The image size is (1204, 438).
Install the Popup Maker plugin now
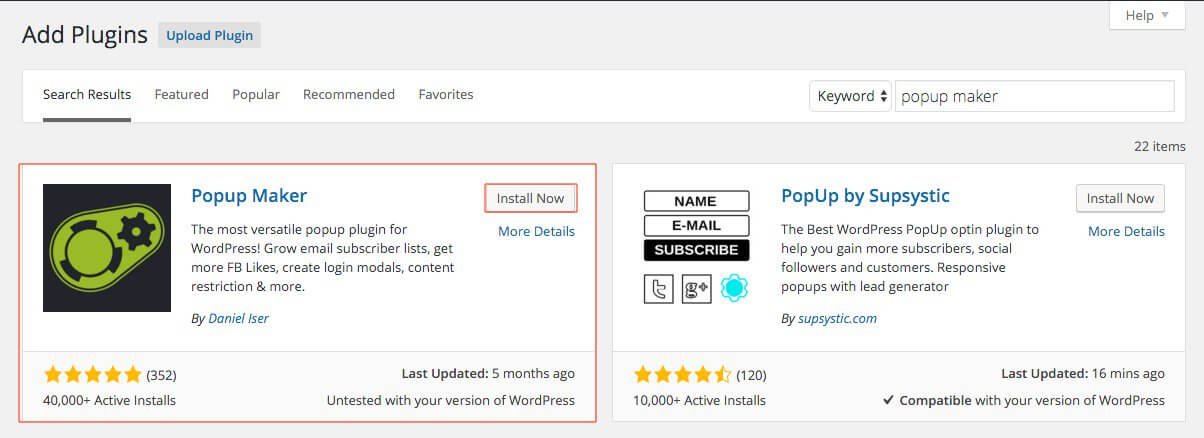(x=531, y=198)
